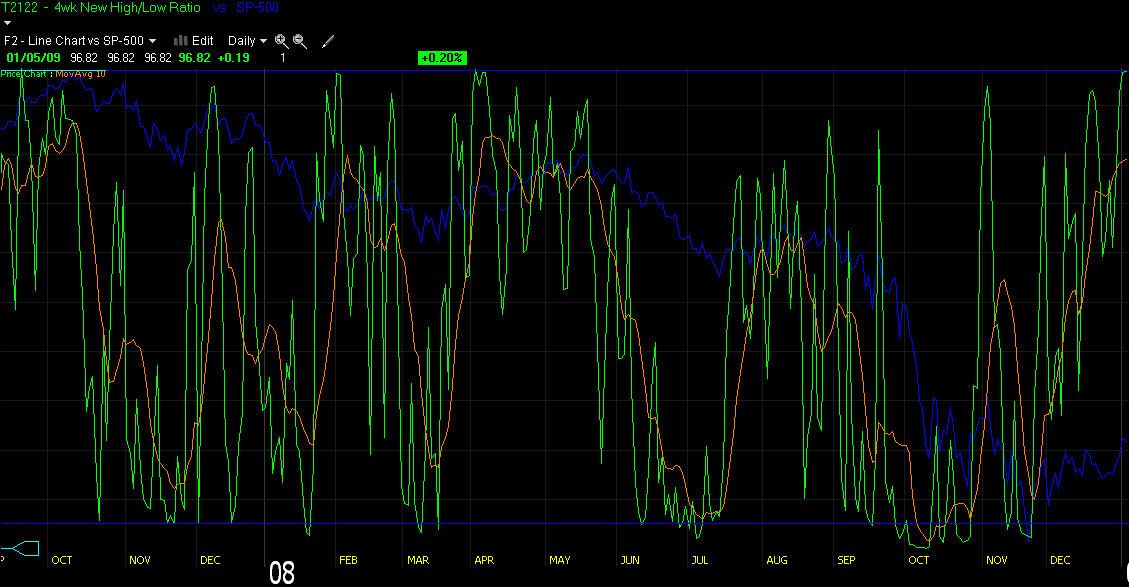1129x587 pixels.
Task: Click the bold green 96.82 close value
Action: [194, 58]
